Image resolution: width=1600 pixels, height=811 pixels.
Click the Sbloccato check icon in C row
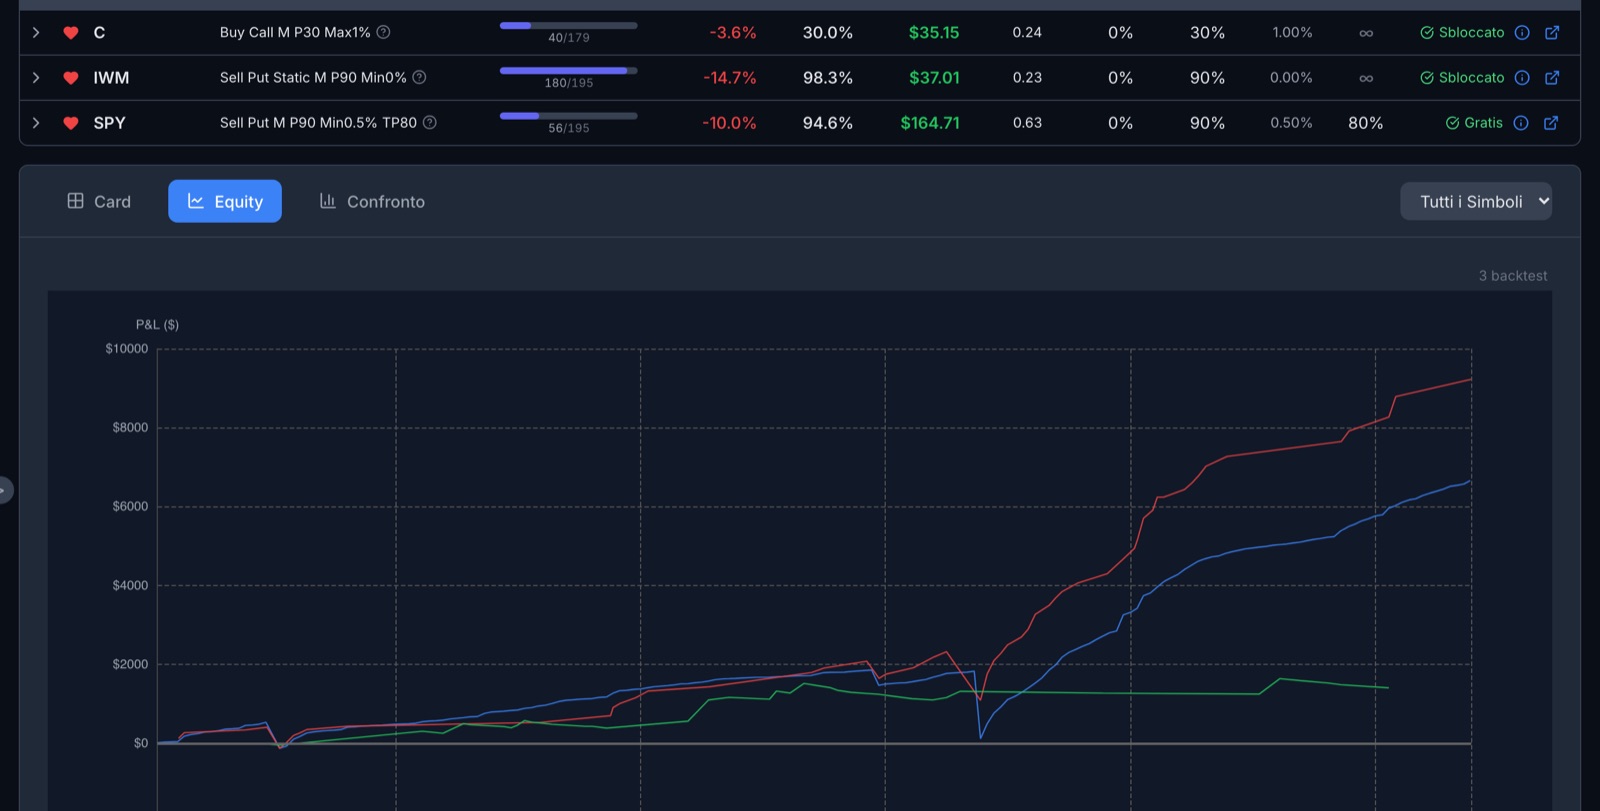pos(1427,33)
